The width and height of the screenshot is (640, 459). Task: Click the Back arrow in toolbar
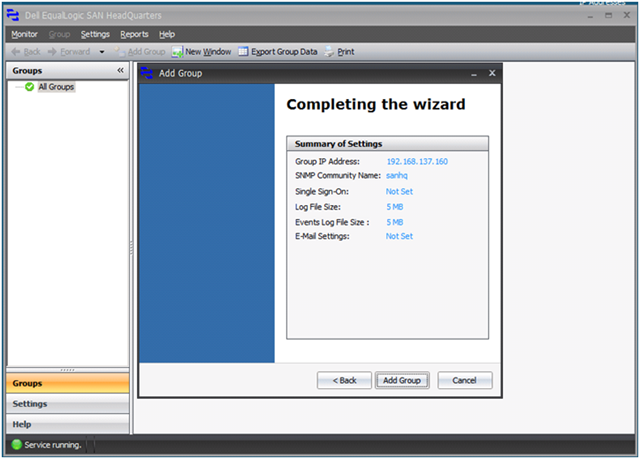tap(16, 52)
